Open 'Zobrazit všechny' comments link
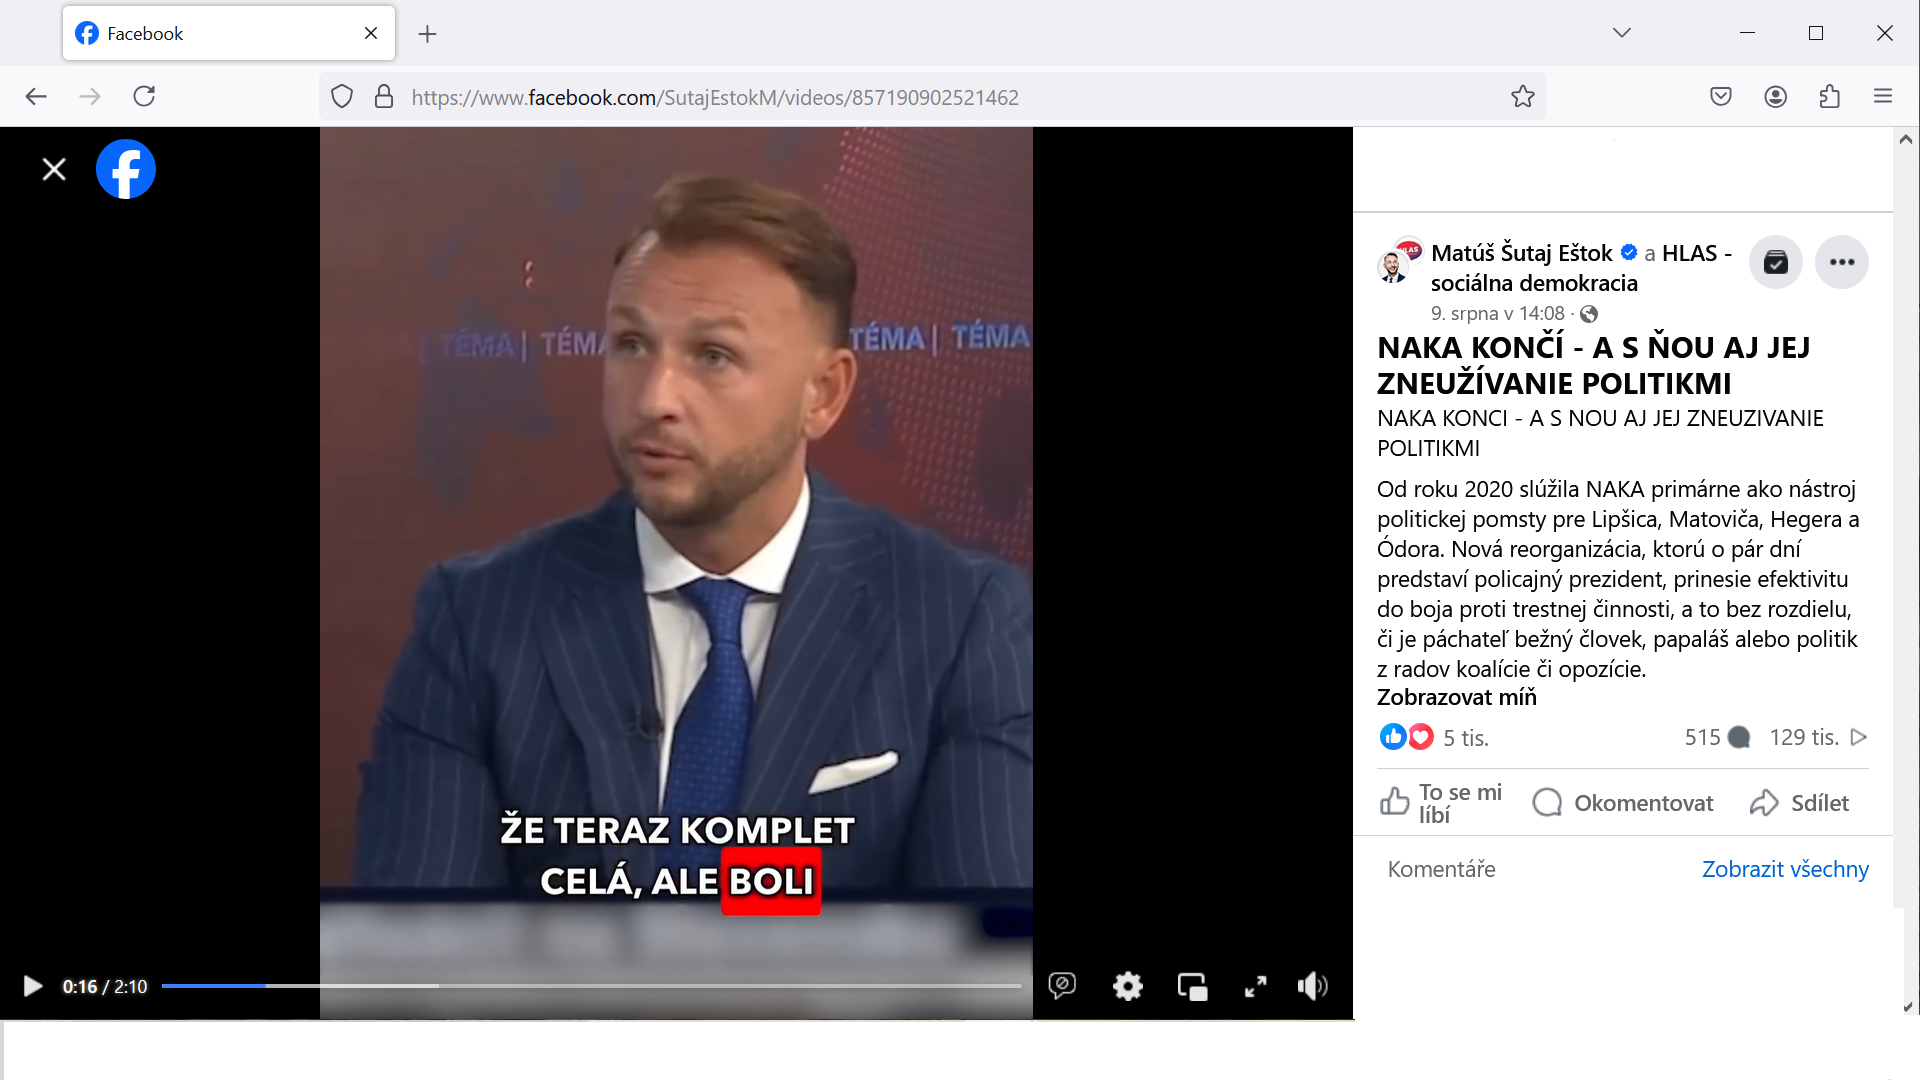Image resolution: width=1920 pixels, height=1080 pixels. pos(1785,869)
